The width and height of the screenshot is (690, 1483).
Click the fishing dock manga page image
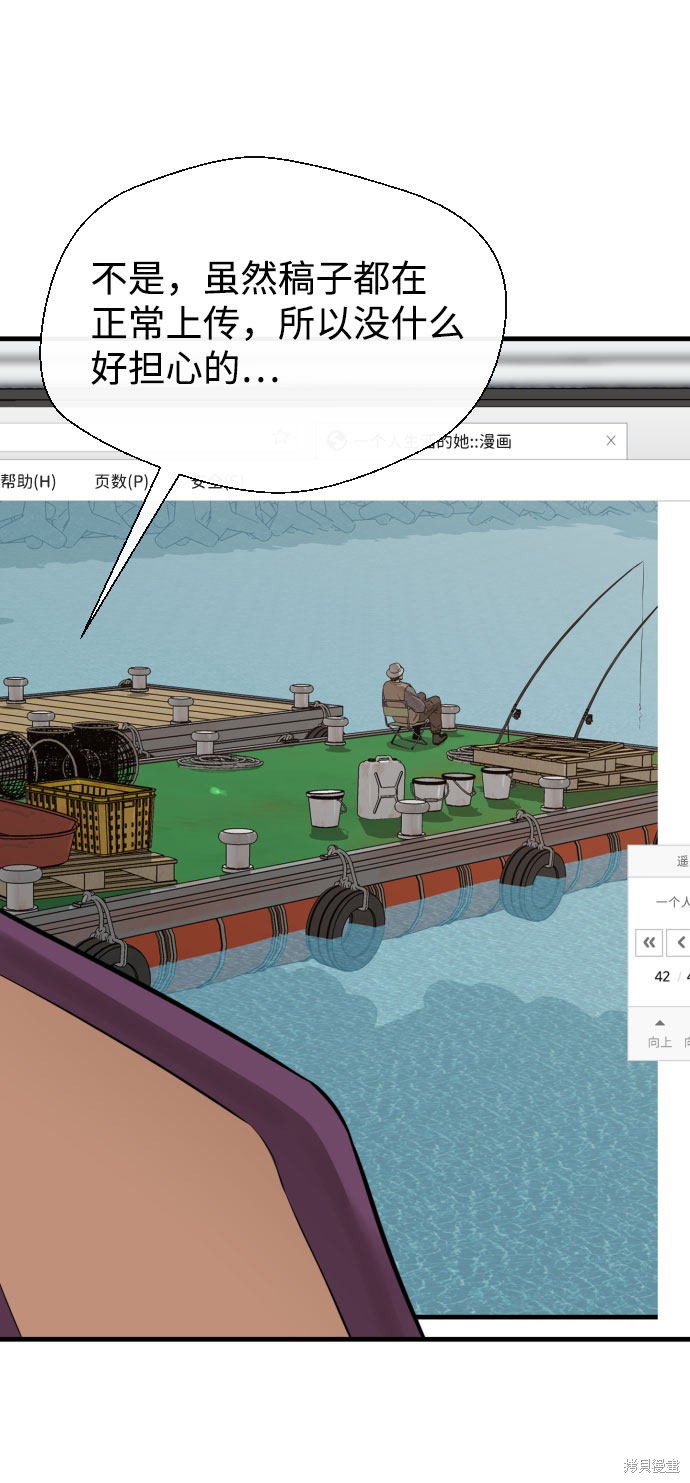coord(328,907)
